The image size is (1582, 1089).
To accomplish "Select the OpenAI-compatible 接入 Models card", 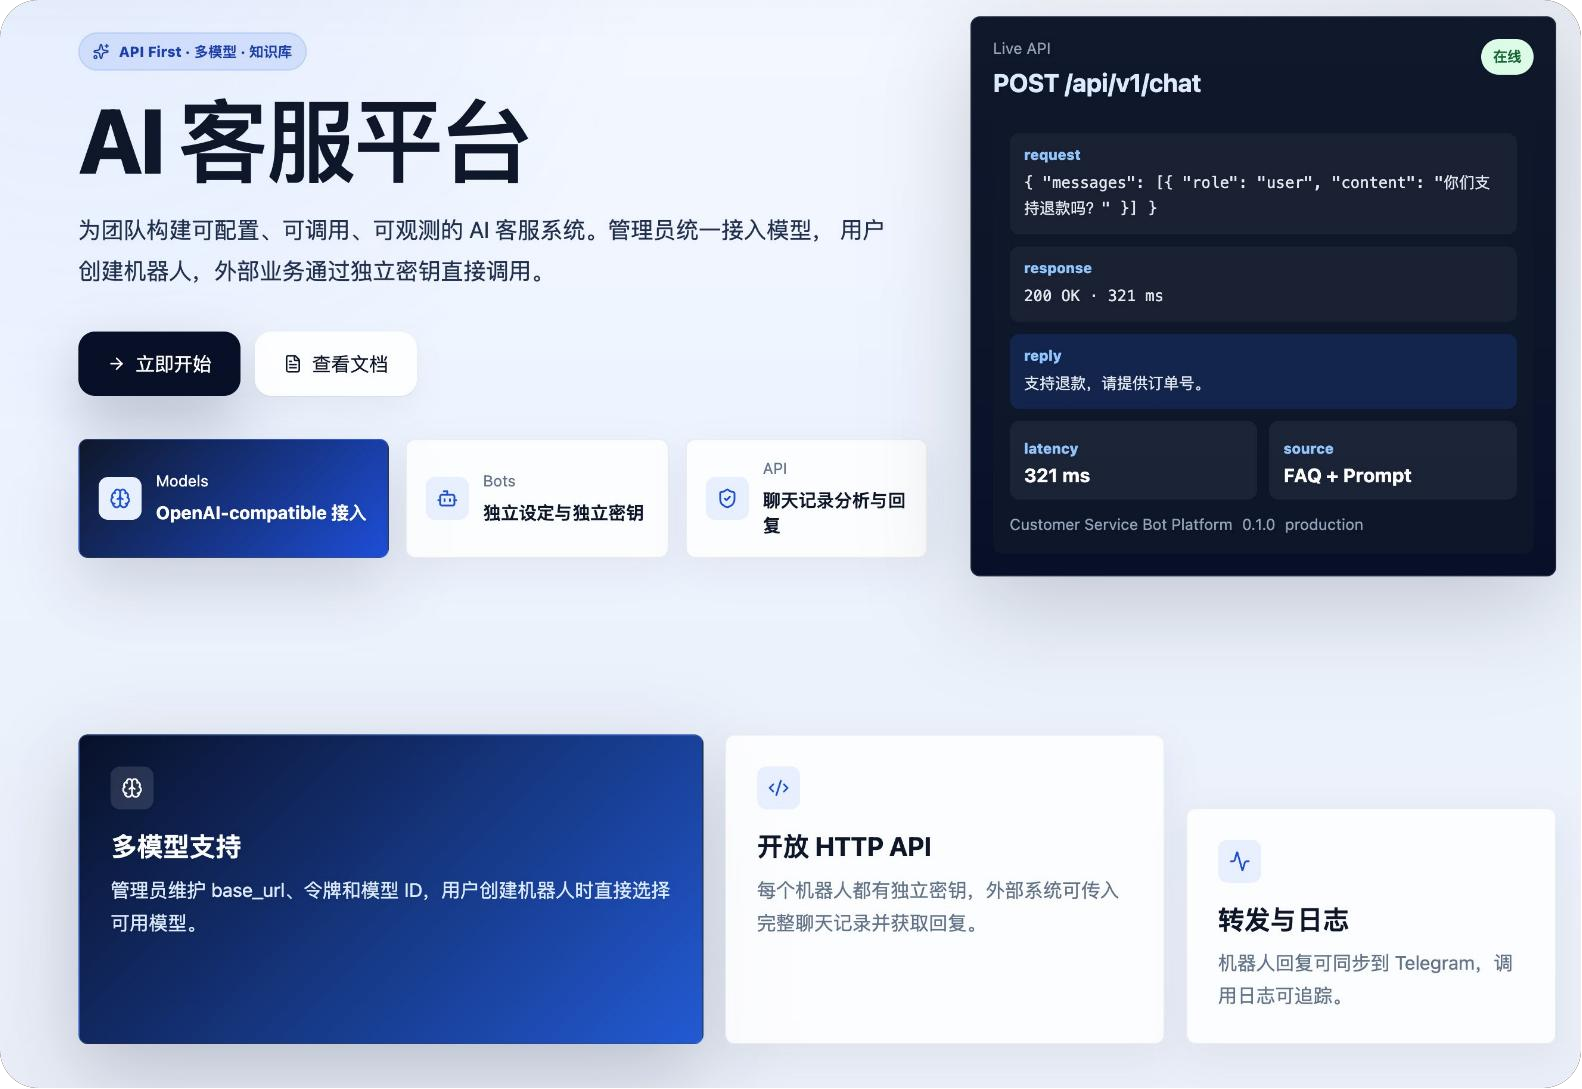I will click(234, 498).
